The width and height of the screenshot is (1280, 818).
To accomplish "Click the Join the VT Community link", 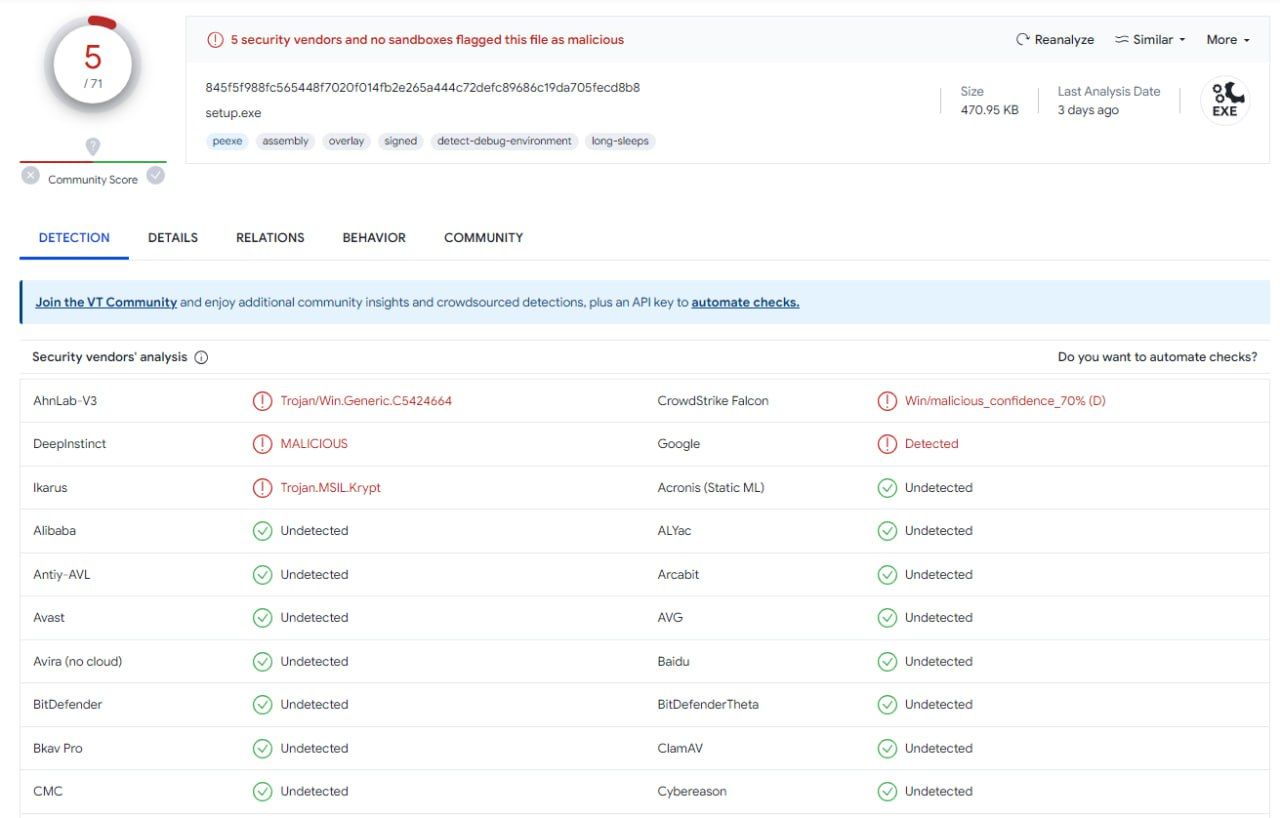I will [106, 303].
